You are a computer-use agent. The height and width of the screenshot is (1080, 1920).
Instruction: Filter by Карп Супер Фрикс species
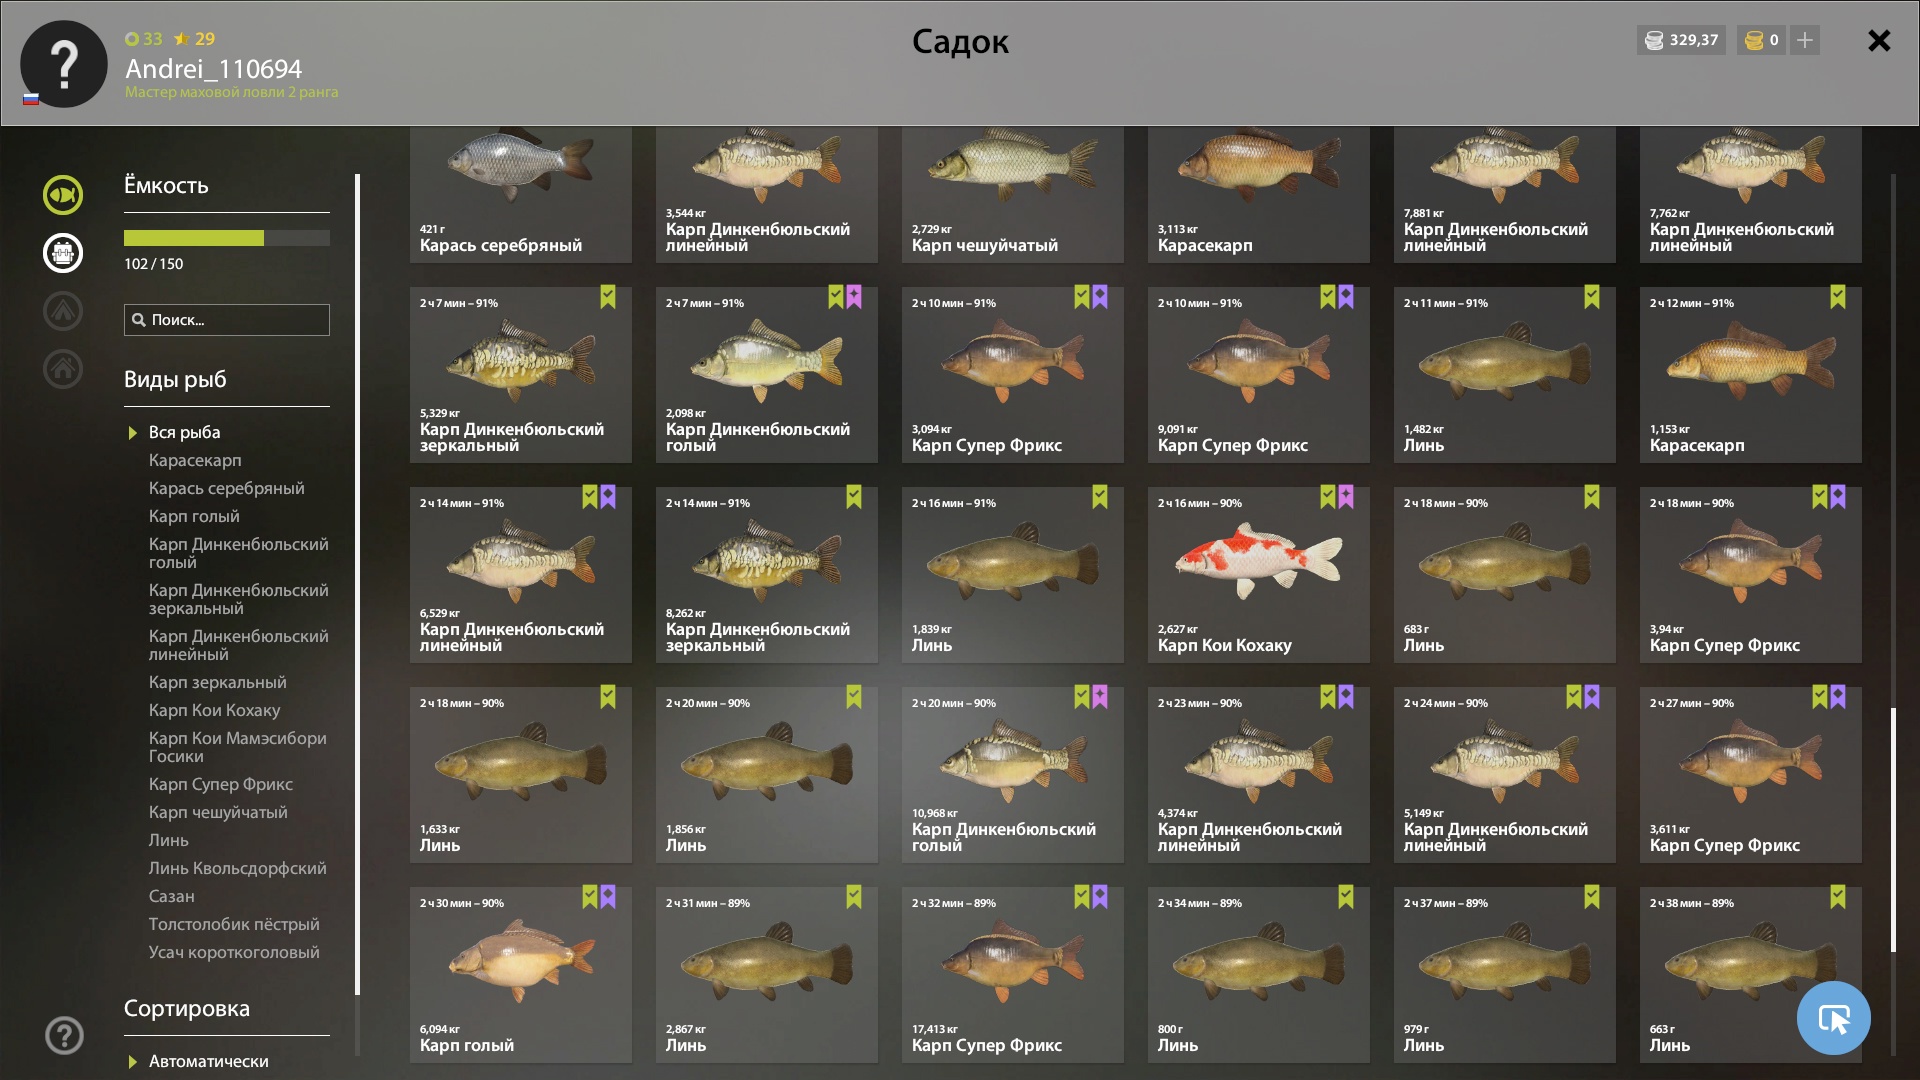click(x=221, y=784)
